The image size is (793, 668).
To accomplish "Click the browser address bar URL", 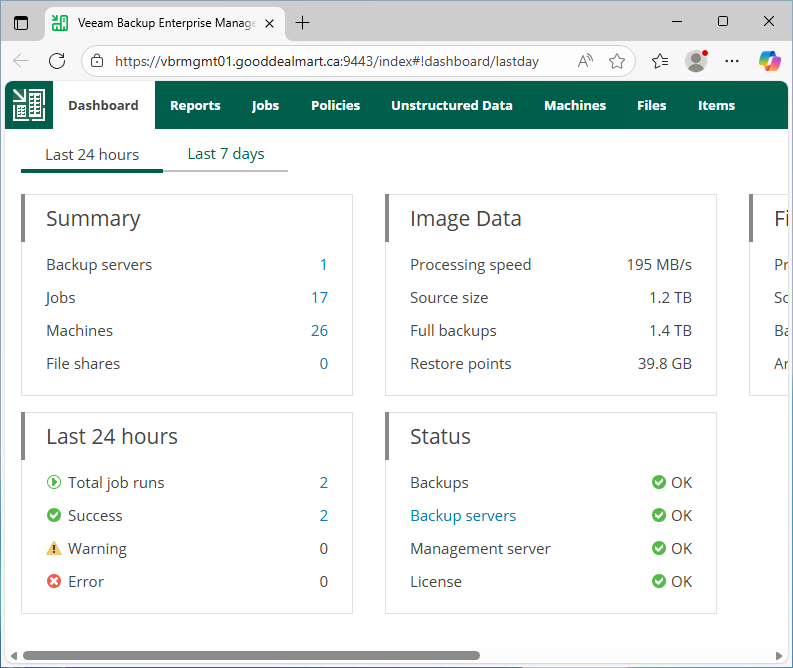I will (326, 61).
